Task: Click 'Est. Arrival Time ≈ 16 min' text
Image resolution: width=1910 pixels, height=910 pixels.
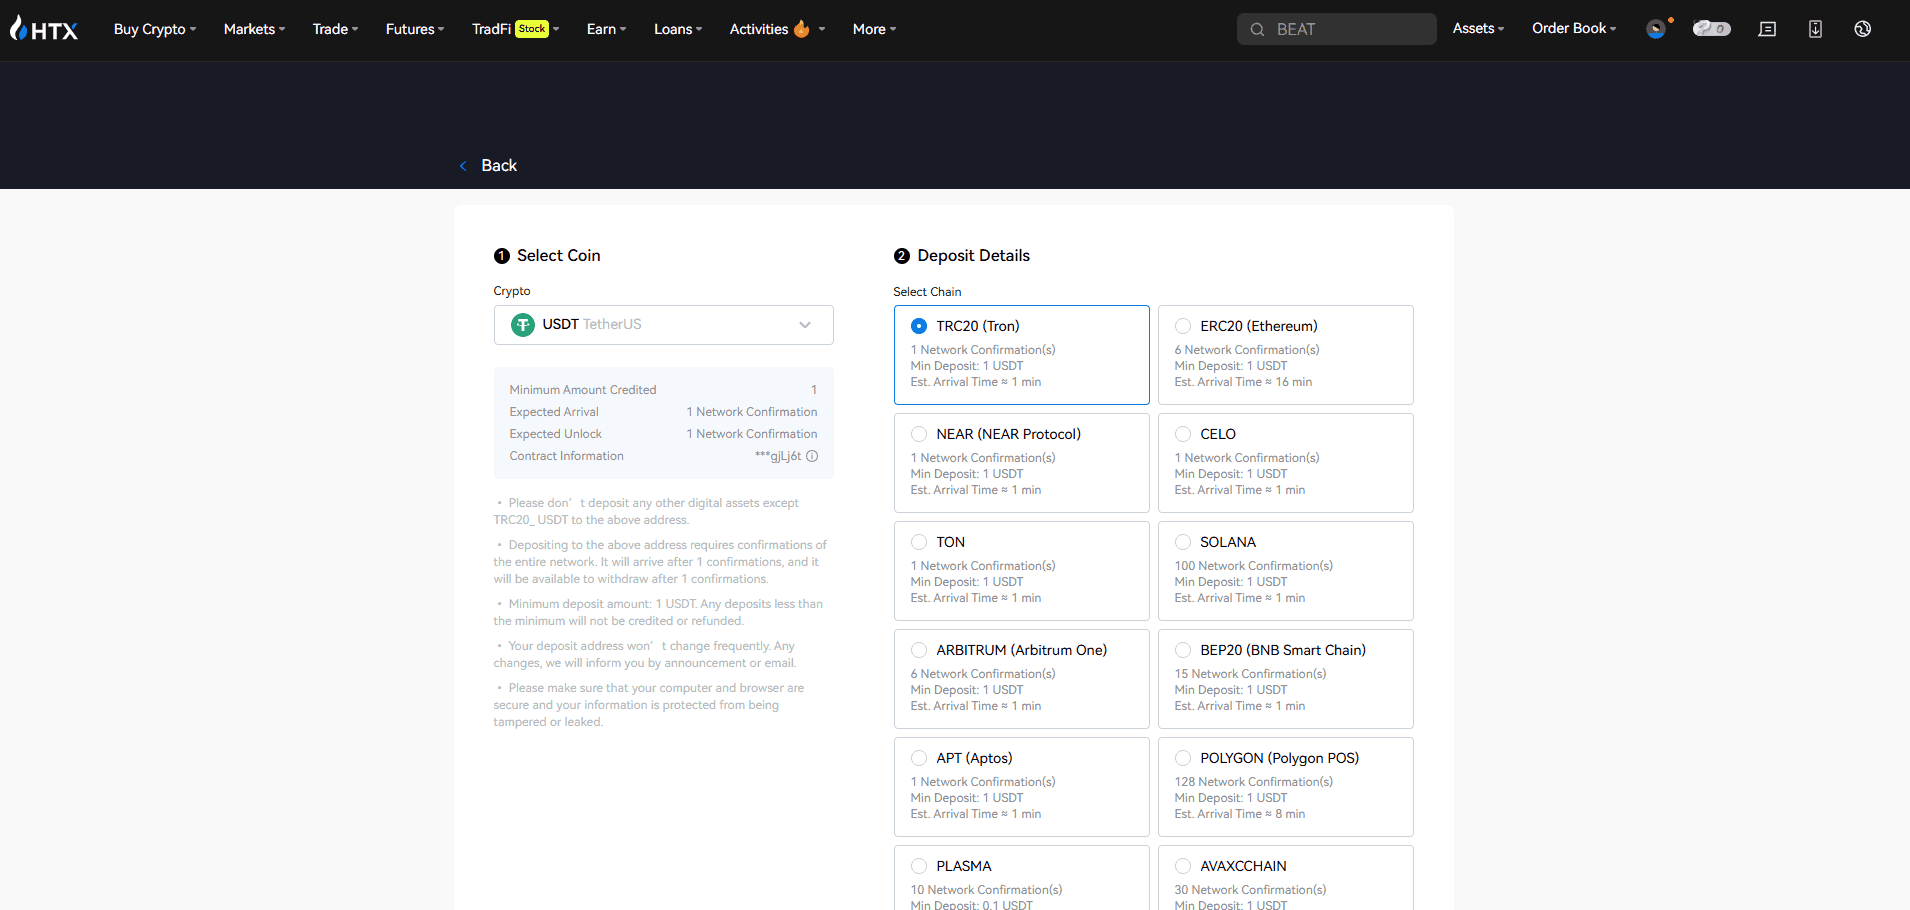Action: pos(1243,382)
